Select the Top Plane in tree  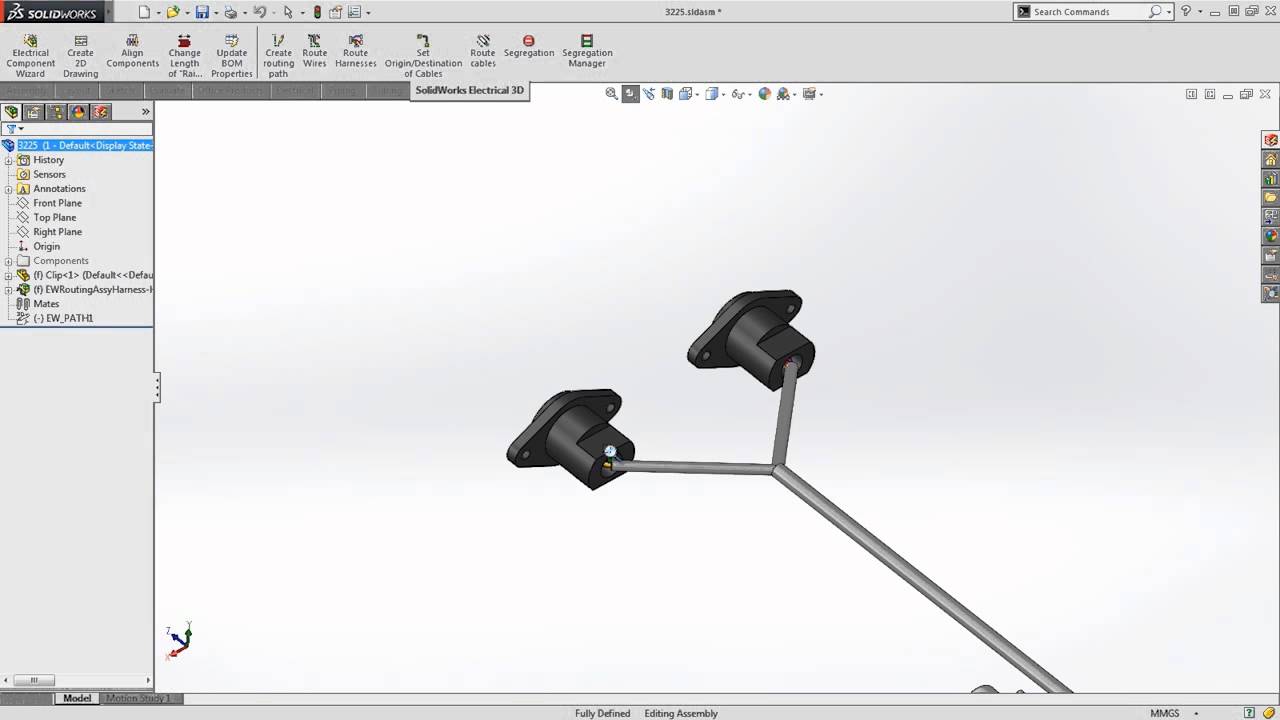tap(55, 217)
